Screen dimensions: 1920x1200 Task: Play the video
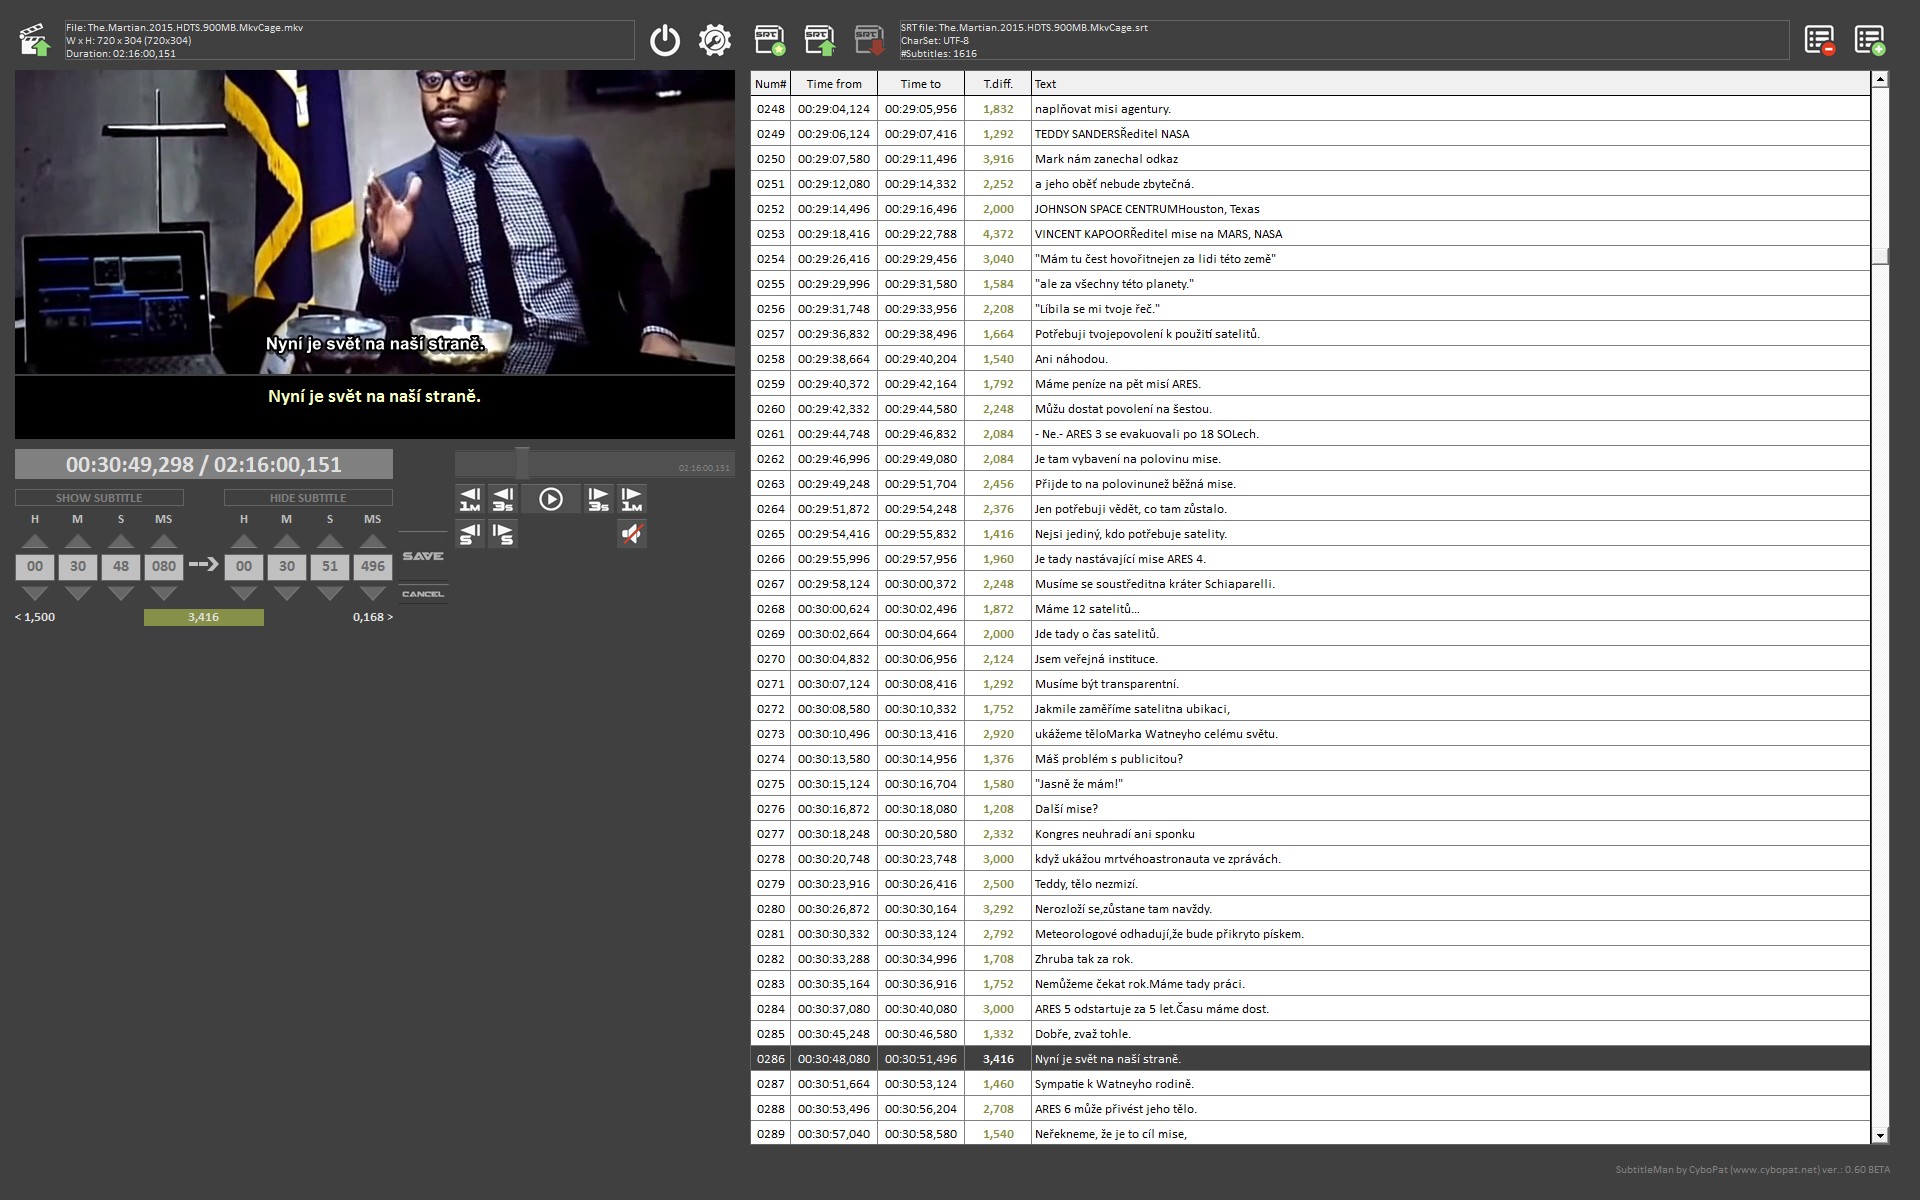coord(551,499)
